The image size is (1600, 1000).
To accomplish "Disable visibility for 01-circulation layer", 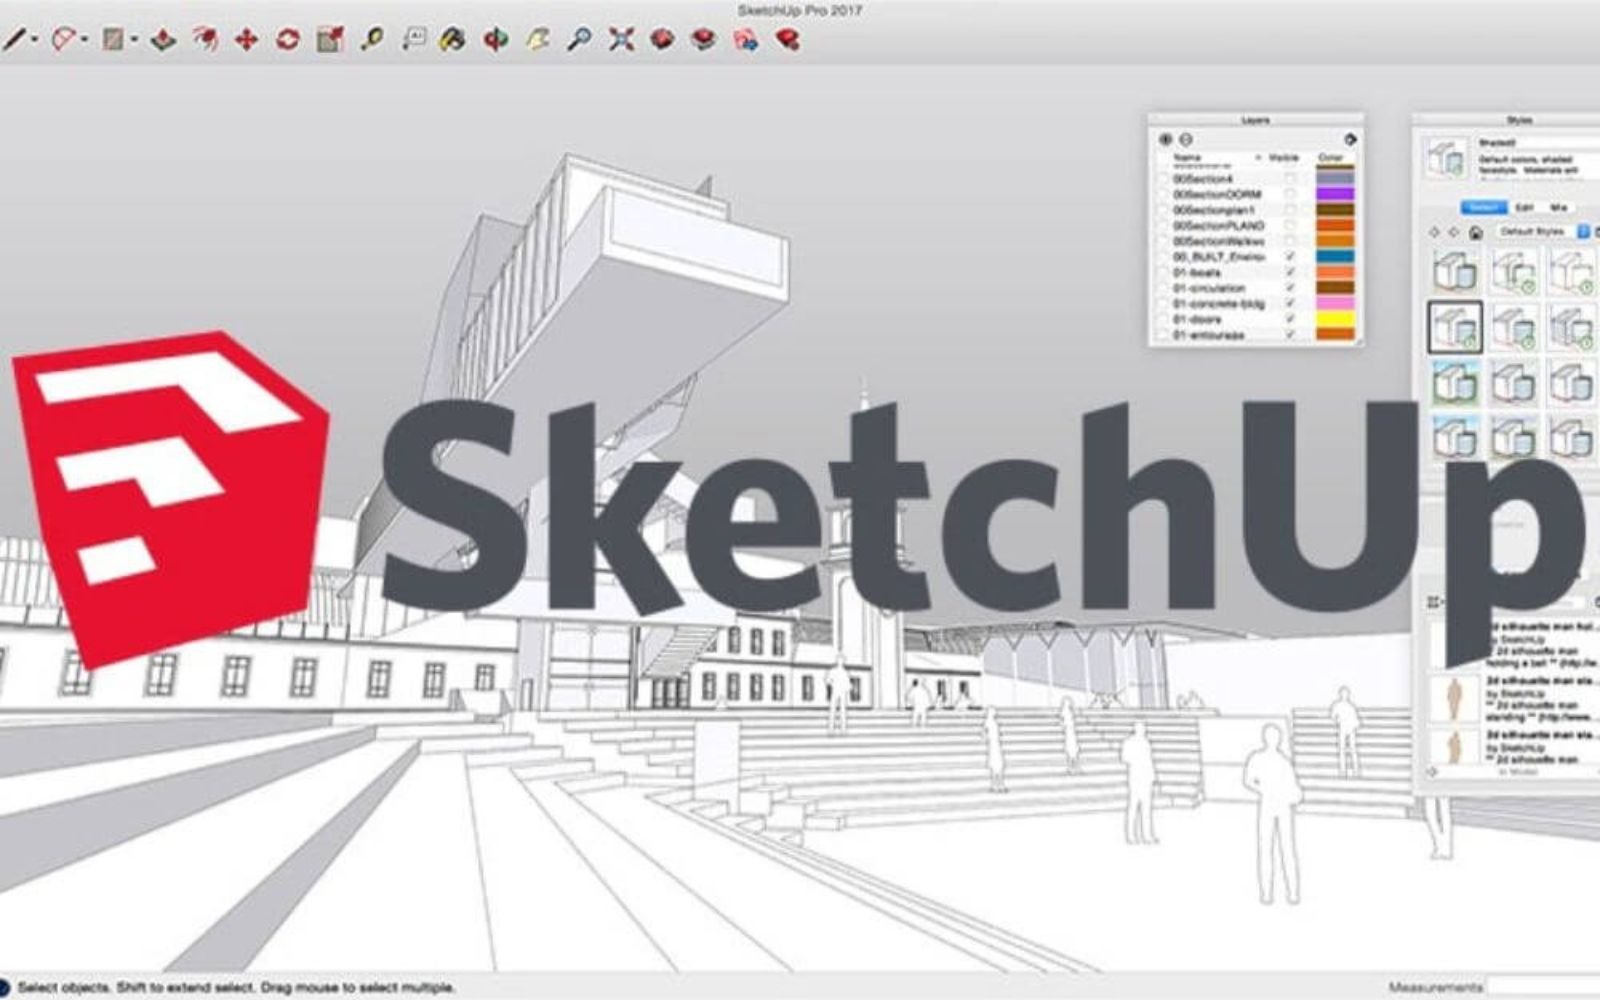I will (1290, 288).
